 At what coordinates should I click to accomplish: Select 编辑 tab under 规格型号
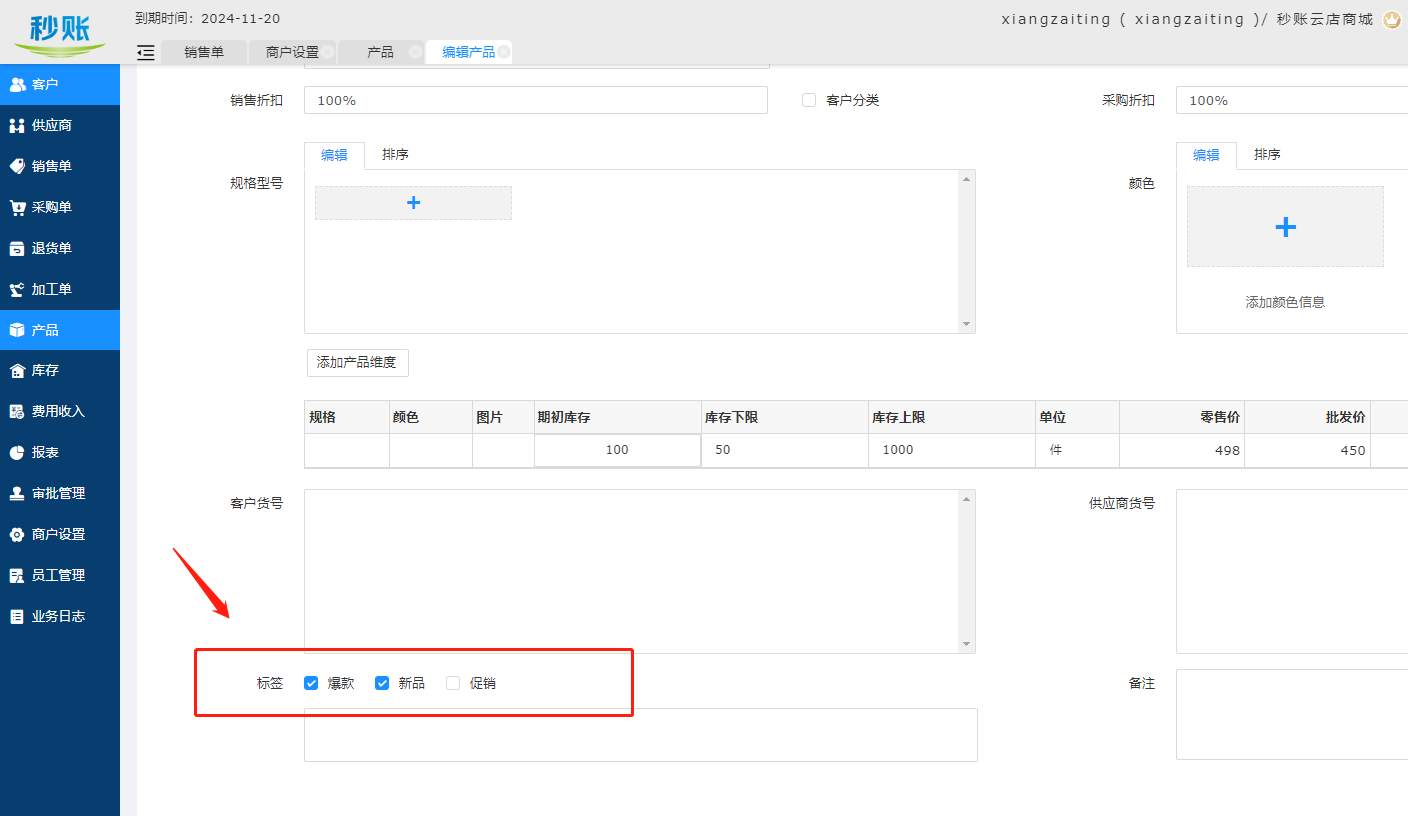point(334,155)
